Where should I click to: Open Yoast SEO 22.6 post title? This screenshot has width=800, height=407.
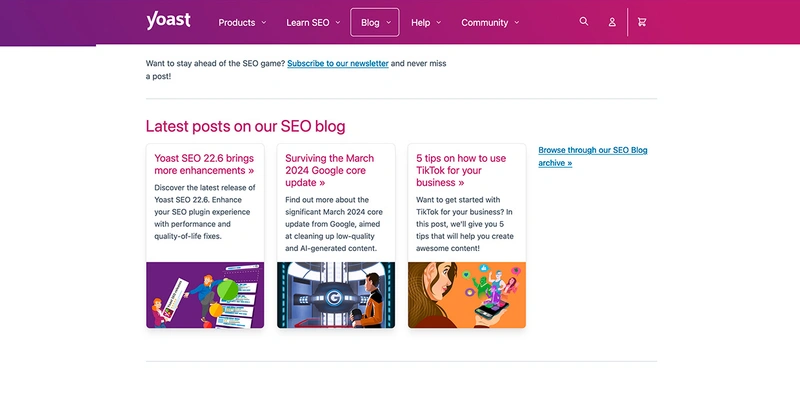click(x=204, y=164)
